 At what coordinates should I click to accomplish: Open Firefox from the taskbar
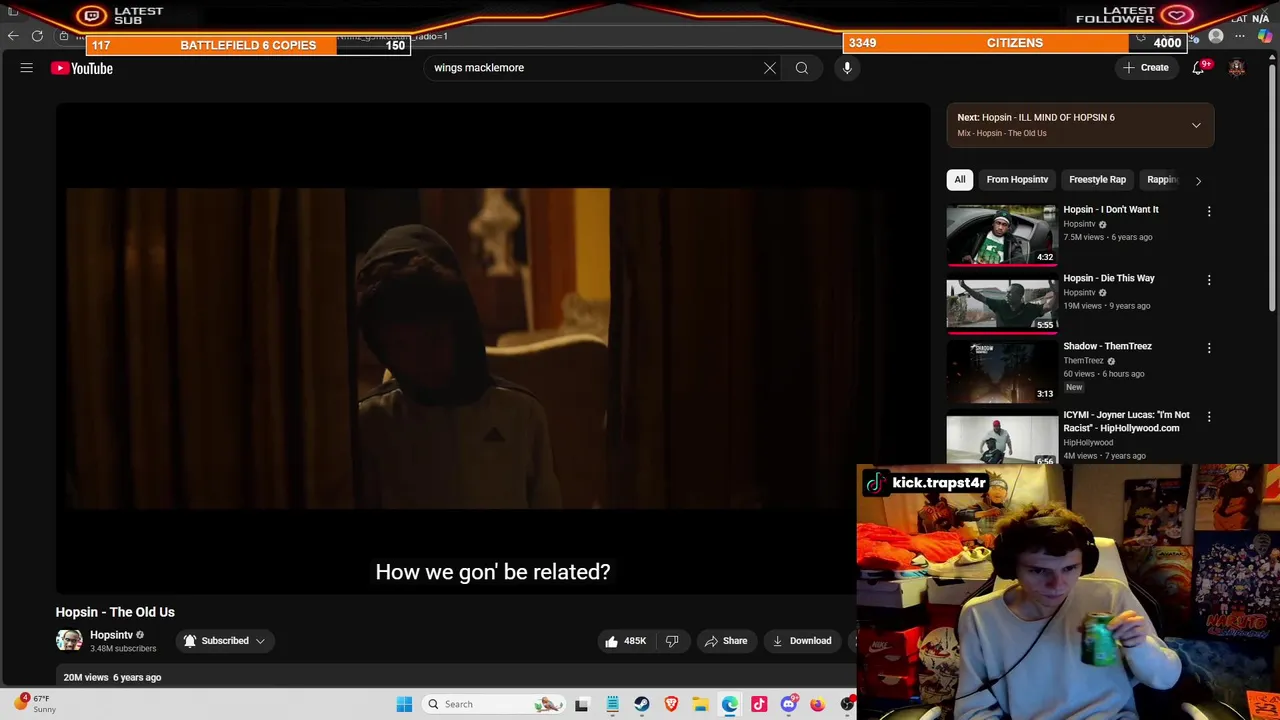tap(818, 704)
